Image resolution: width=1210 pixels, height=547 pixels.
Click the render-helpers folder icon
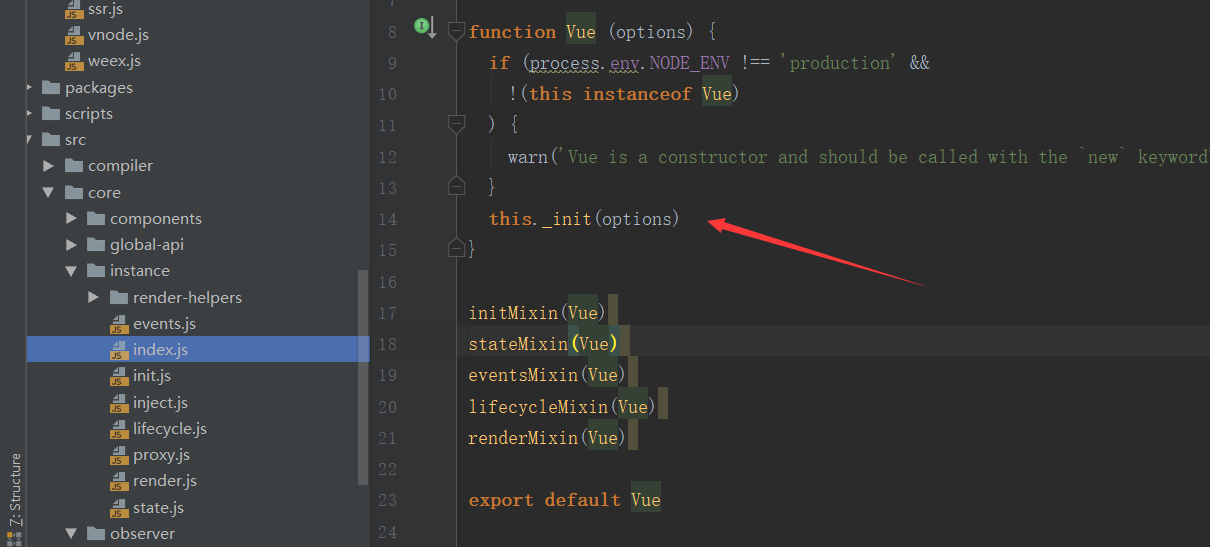pos(118,297)
